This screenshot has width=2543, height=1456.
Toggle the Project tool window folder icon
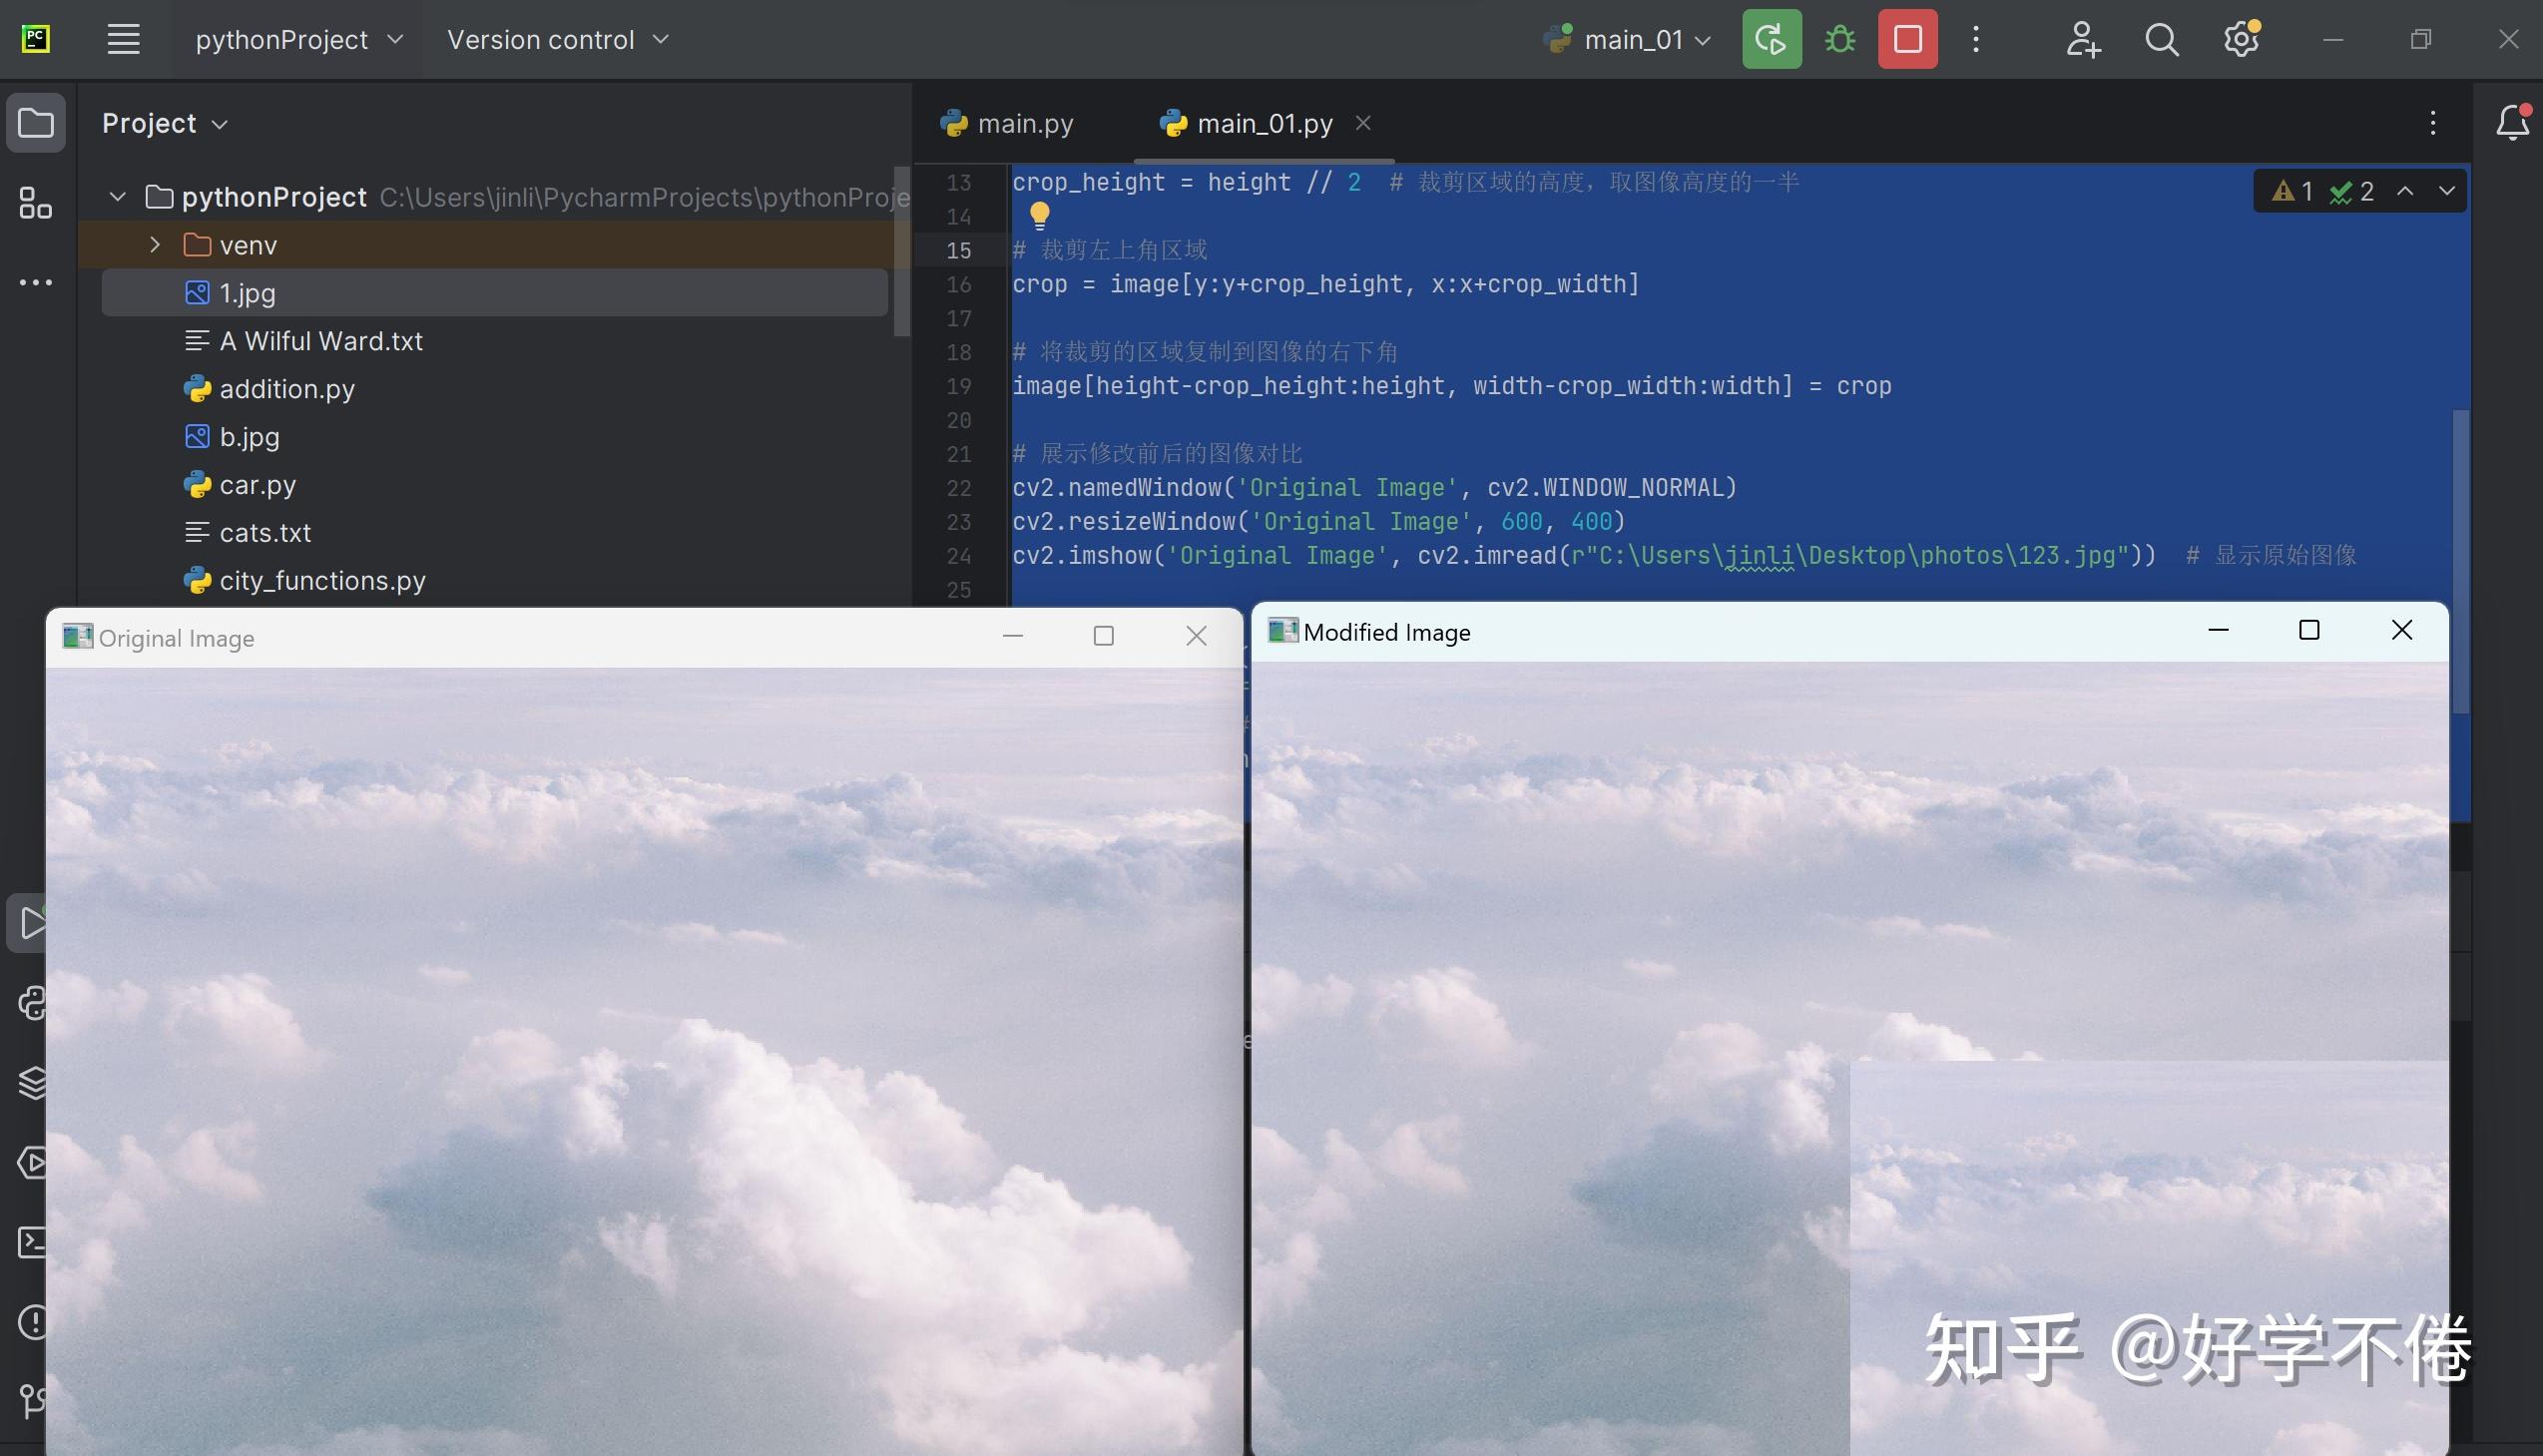[x=36, y=123]
